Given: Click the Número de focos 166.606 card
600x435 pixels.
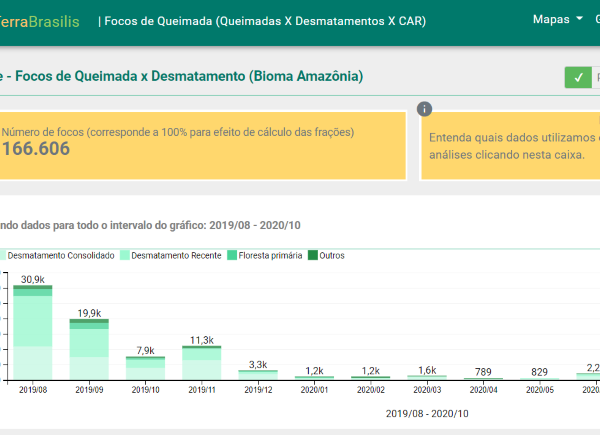Looking at the screenshot, I should pyautogui.click(x=200, y=145).
